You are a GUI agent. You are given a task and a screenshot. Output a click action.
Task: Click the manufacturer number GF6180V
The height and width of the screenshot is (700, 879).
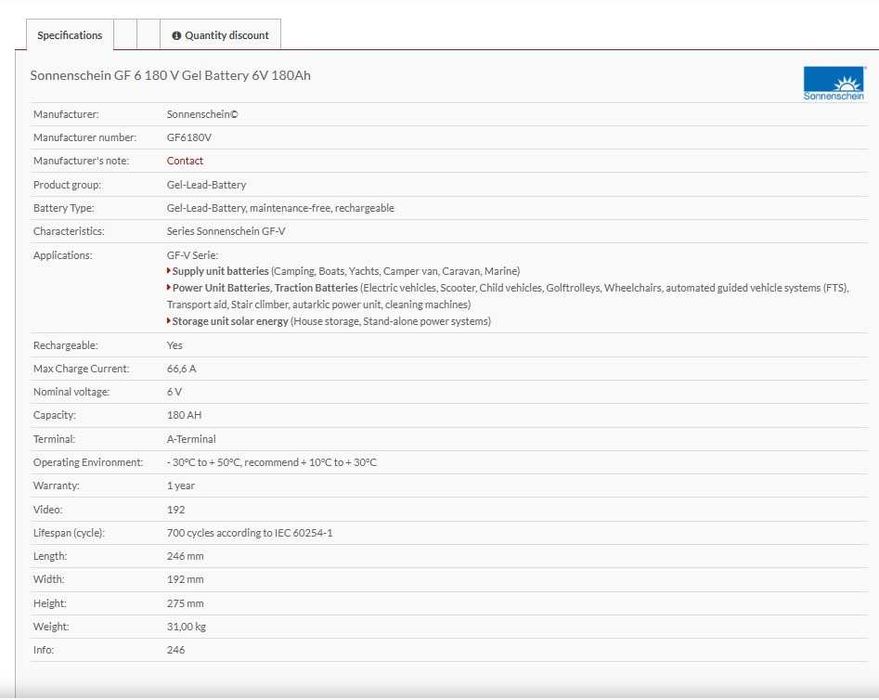(x=189, y=138)
